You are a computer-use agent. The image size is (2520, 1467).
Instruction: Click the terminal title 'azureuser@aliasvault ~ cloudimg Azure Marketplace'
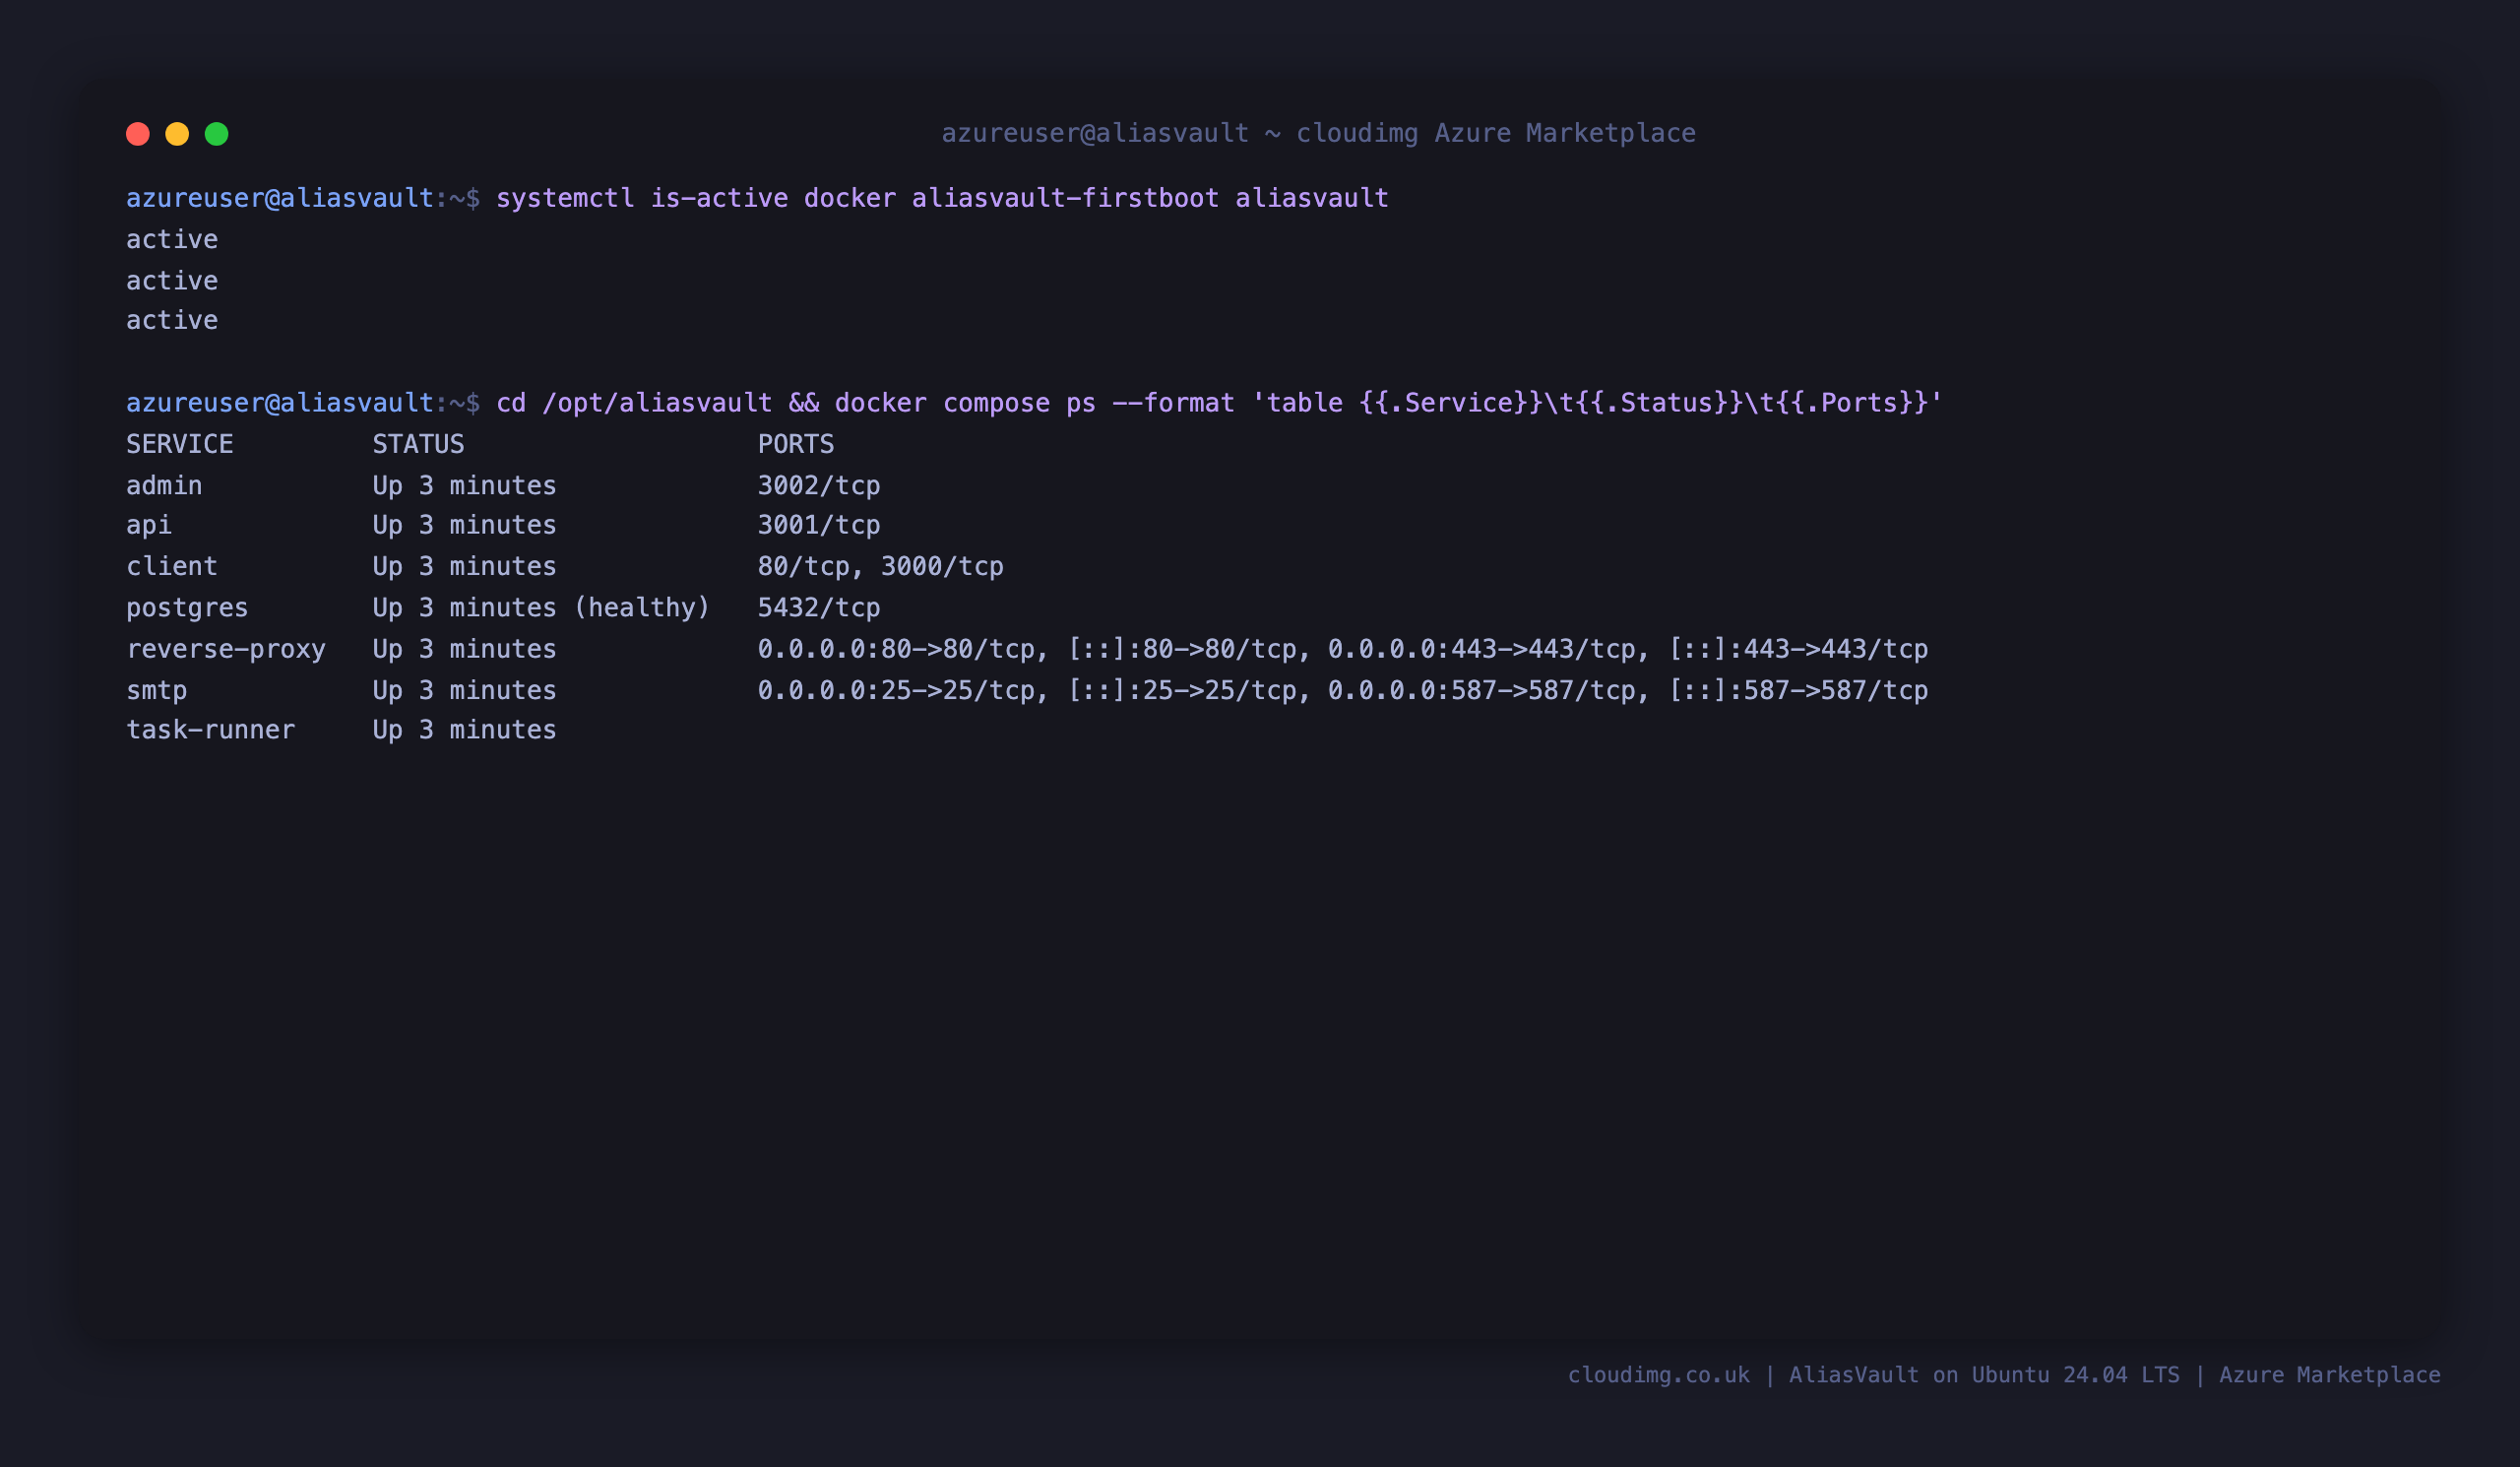(x=1318, y=133)
